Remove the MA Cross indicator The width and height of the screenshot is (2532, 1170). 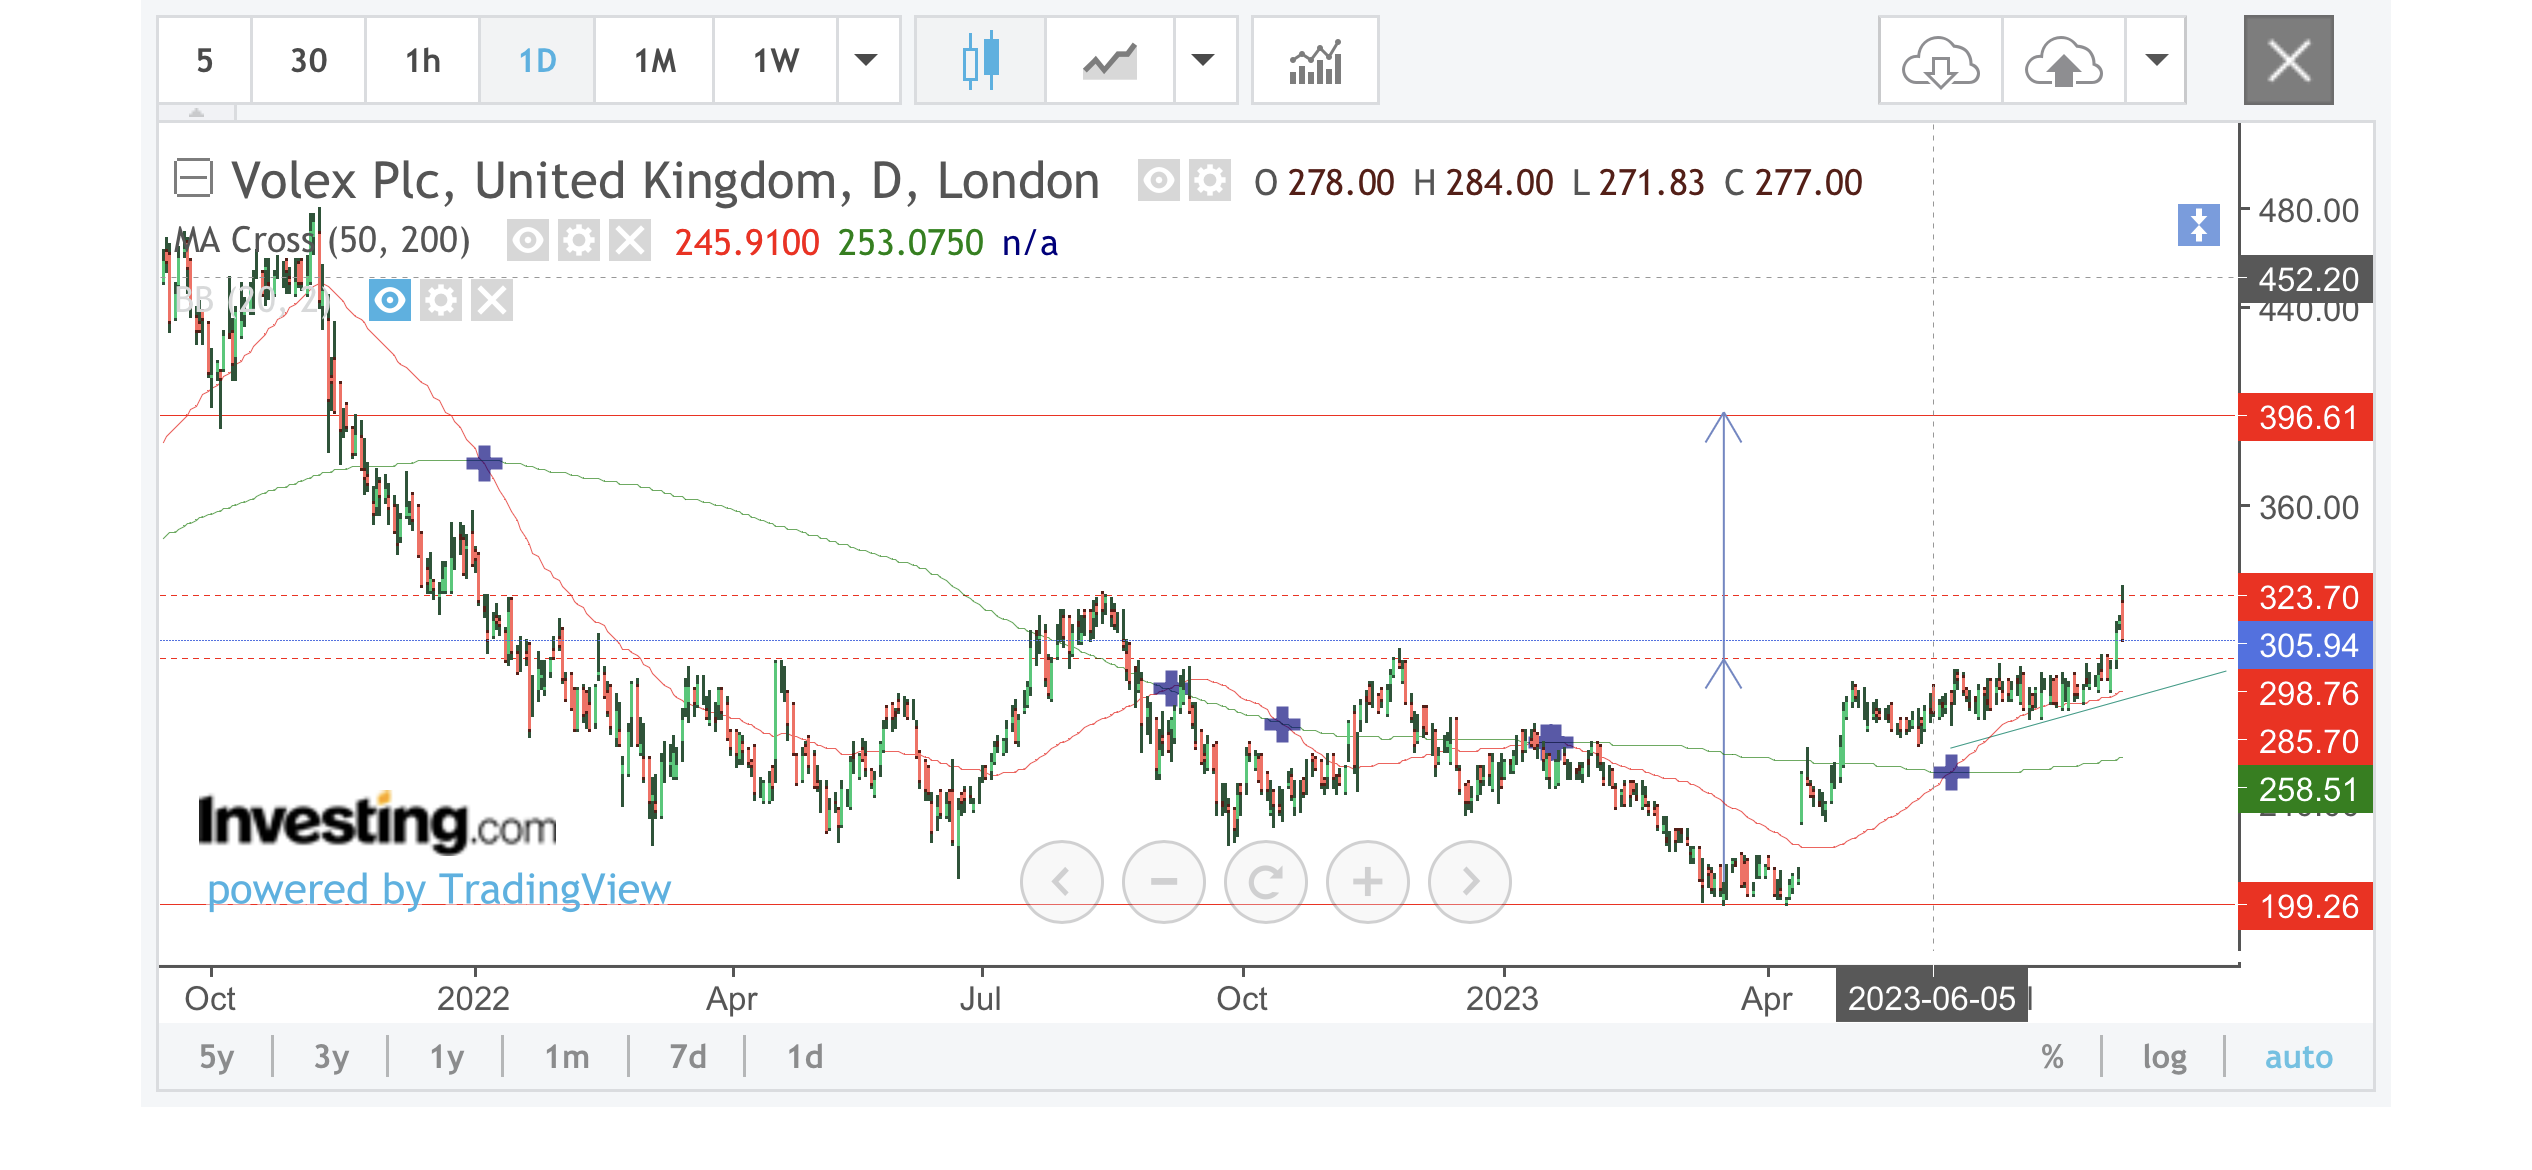point(630,241)
